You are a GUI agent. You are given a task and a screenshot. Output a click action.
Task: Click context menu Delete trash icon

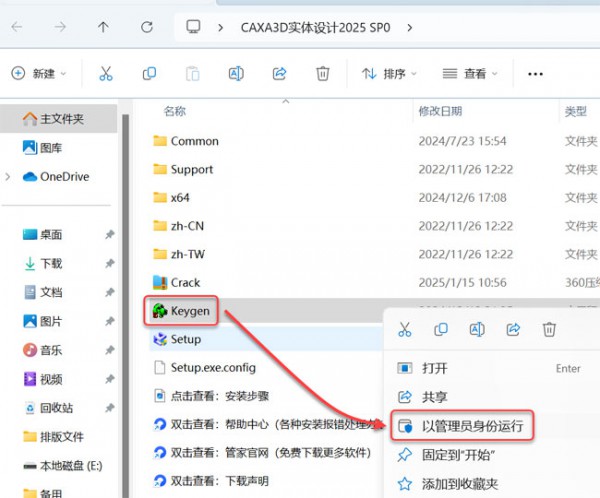pyautogui.click(x=549, y=329)
